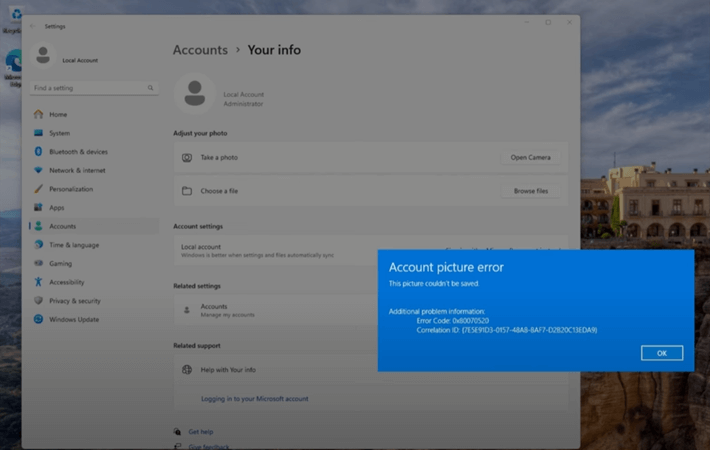The width and height of the screenshot is (710, 450).
Task: Click the Find a setting search box
Action: coord(94,88)
